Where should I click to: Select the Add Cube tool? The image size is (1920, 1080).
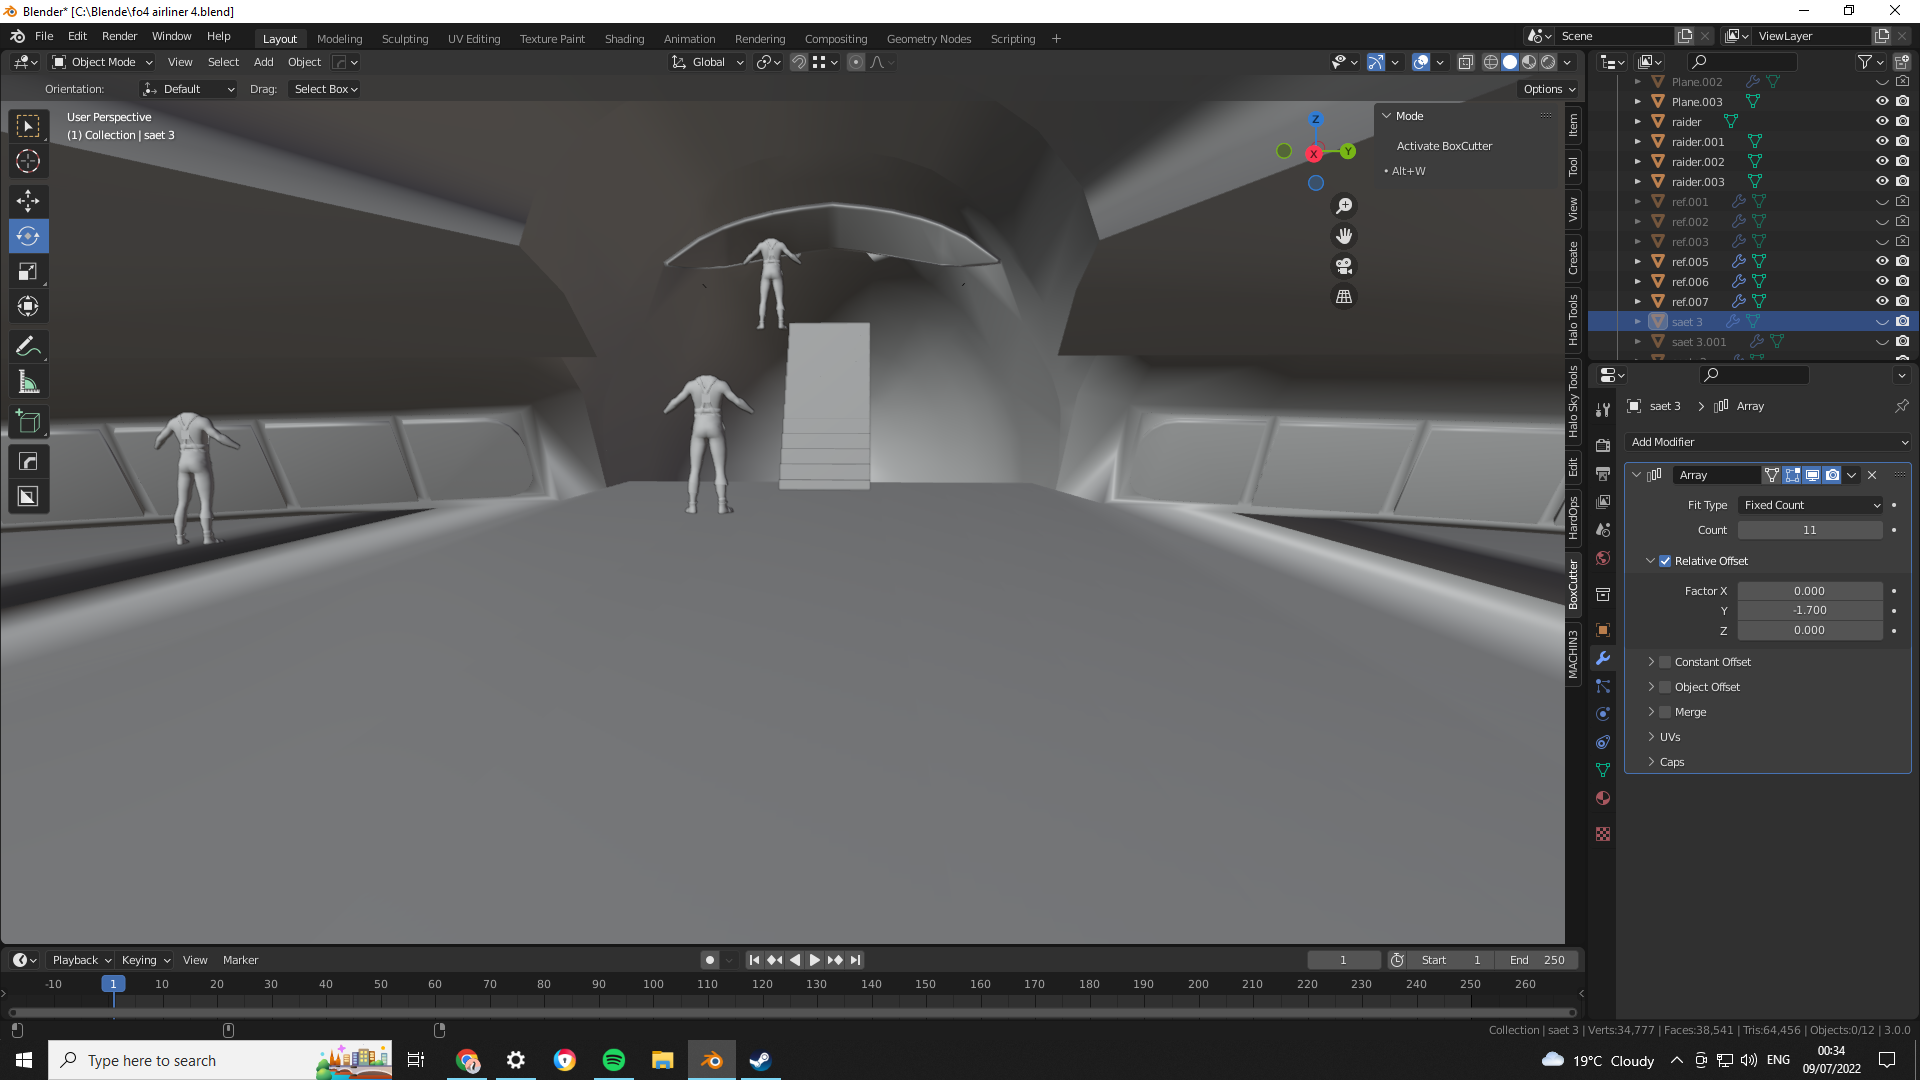click(x=28, y=422)
